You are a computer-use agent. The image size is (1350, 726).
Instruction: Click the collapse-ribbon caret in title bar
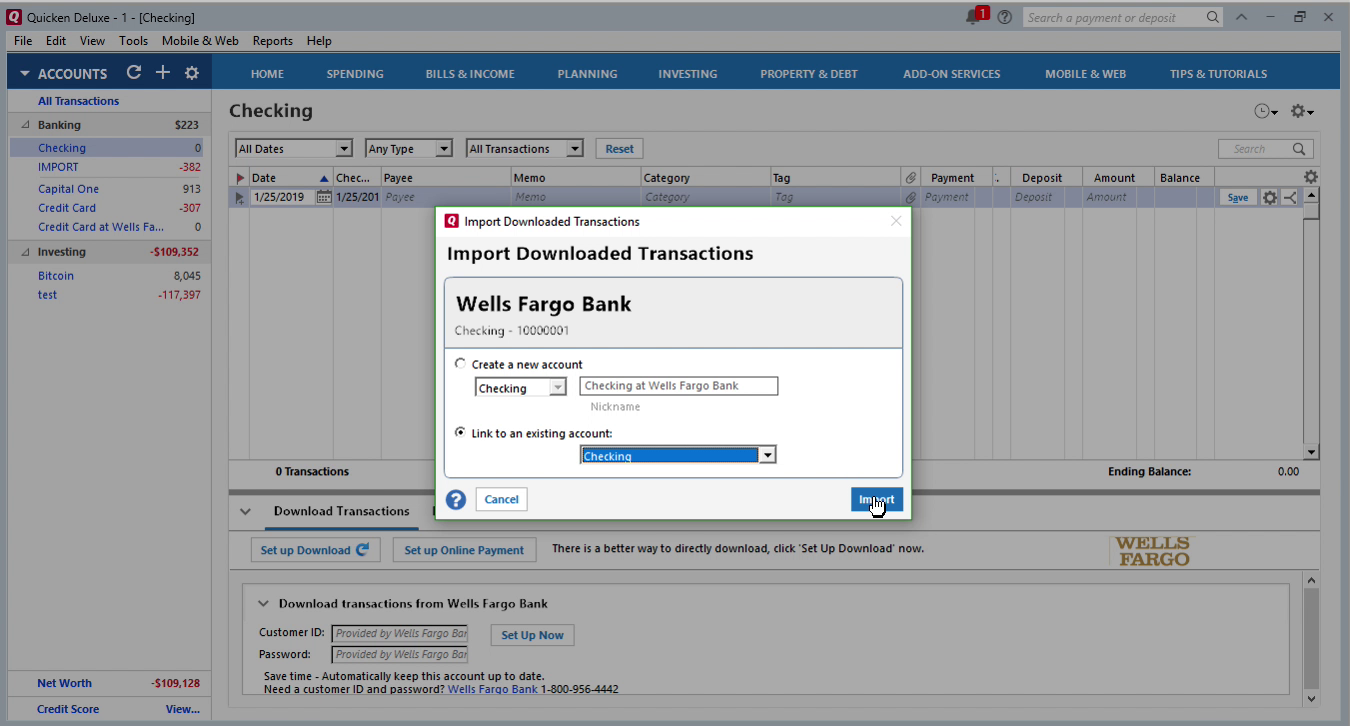pos(1241,17)
